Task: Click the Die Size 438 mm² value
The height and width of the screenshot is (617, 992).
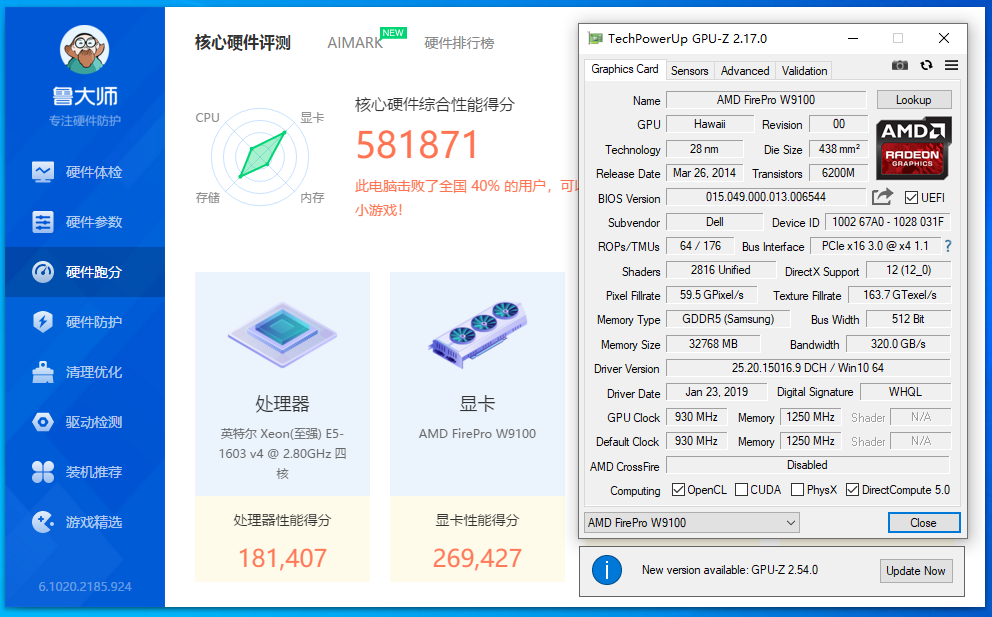Action: (839, 149)
